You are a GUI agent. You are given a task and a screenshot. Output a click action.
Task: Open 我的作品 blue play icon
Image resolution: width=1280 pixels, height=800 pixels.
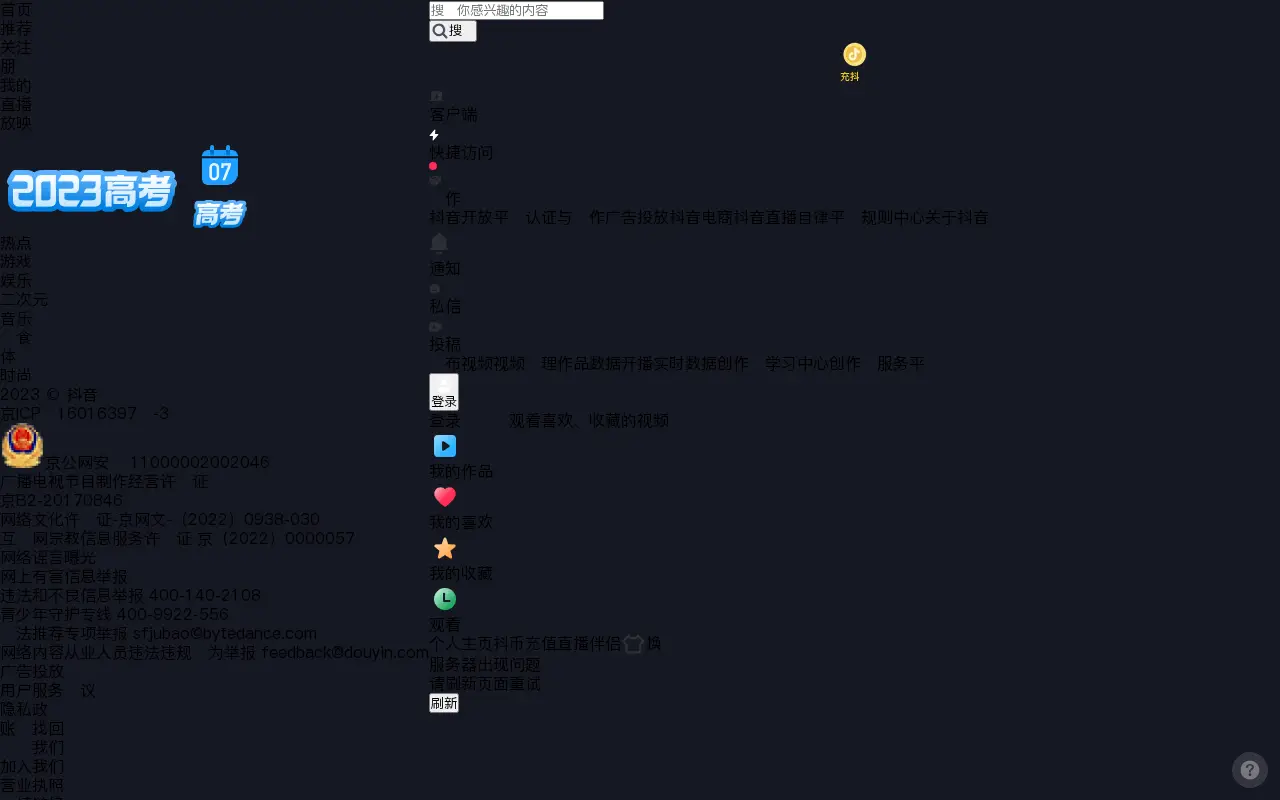(445, 446)
